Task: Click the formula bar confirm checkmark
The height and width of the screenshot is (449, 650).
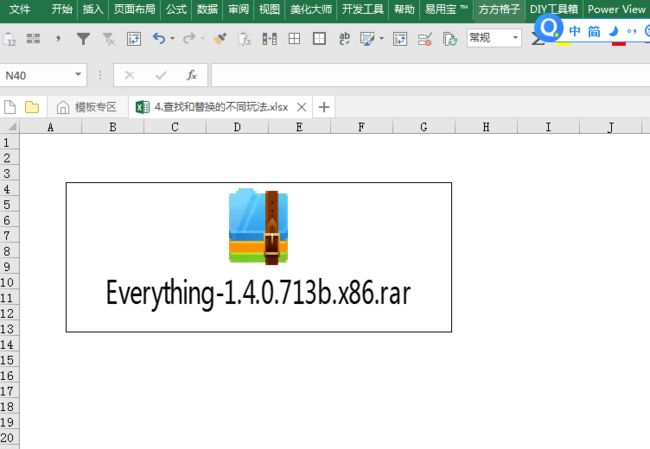Action: coord(161,75)
